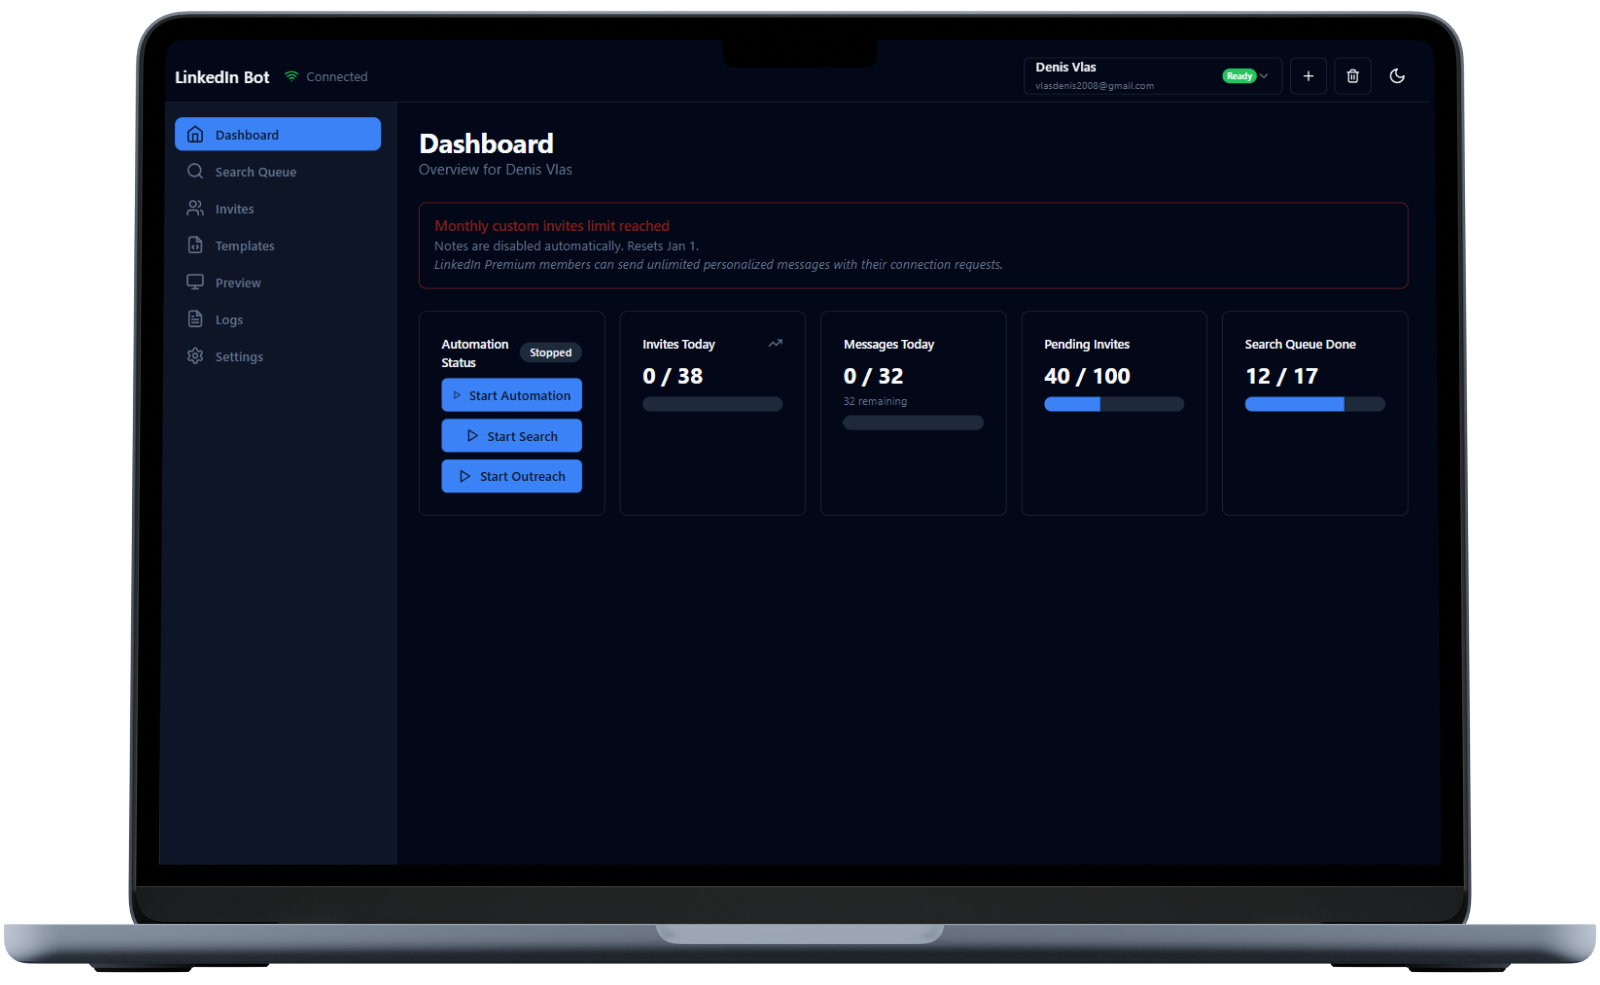1600x985 pixels.
Task: Click the plus icon to add account
Action: tap(1307, 76)
